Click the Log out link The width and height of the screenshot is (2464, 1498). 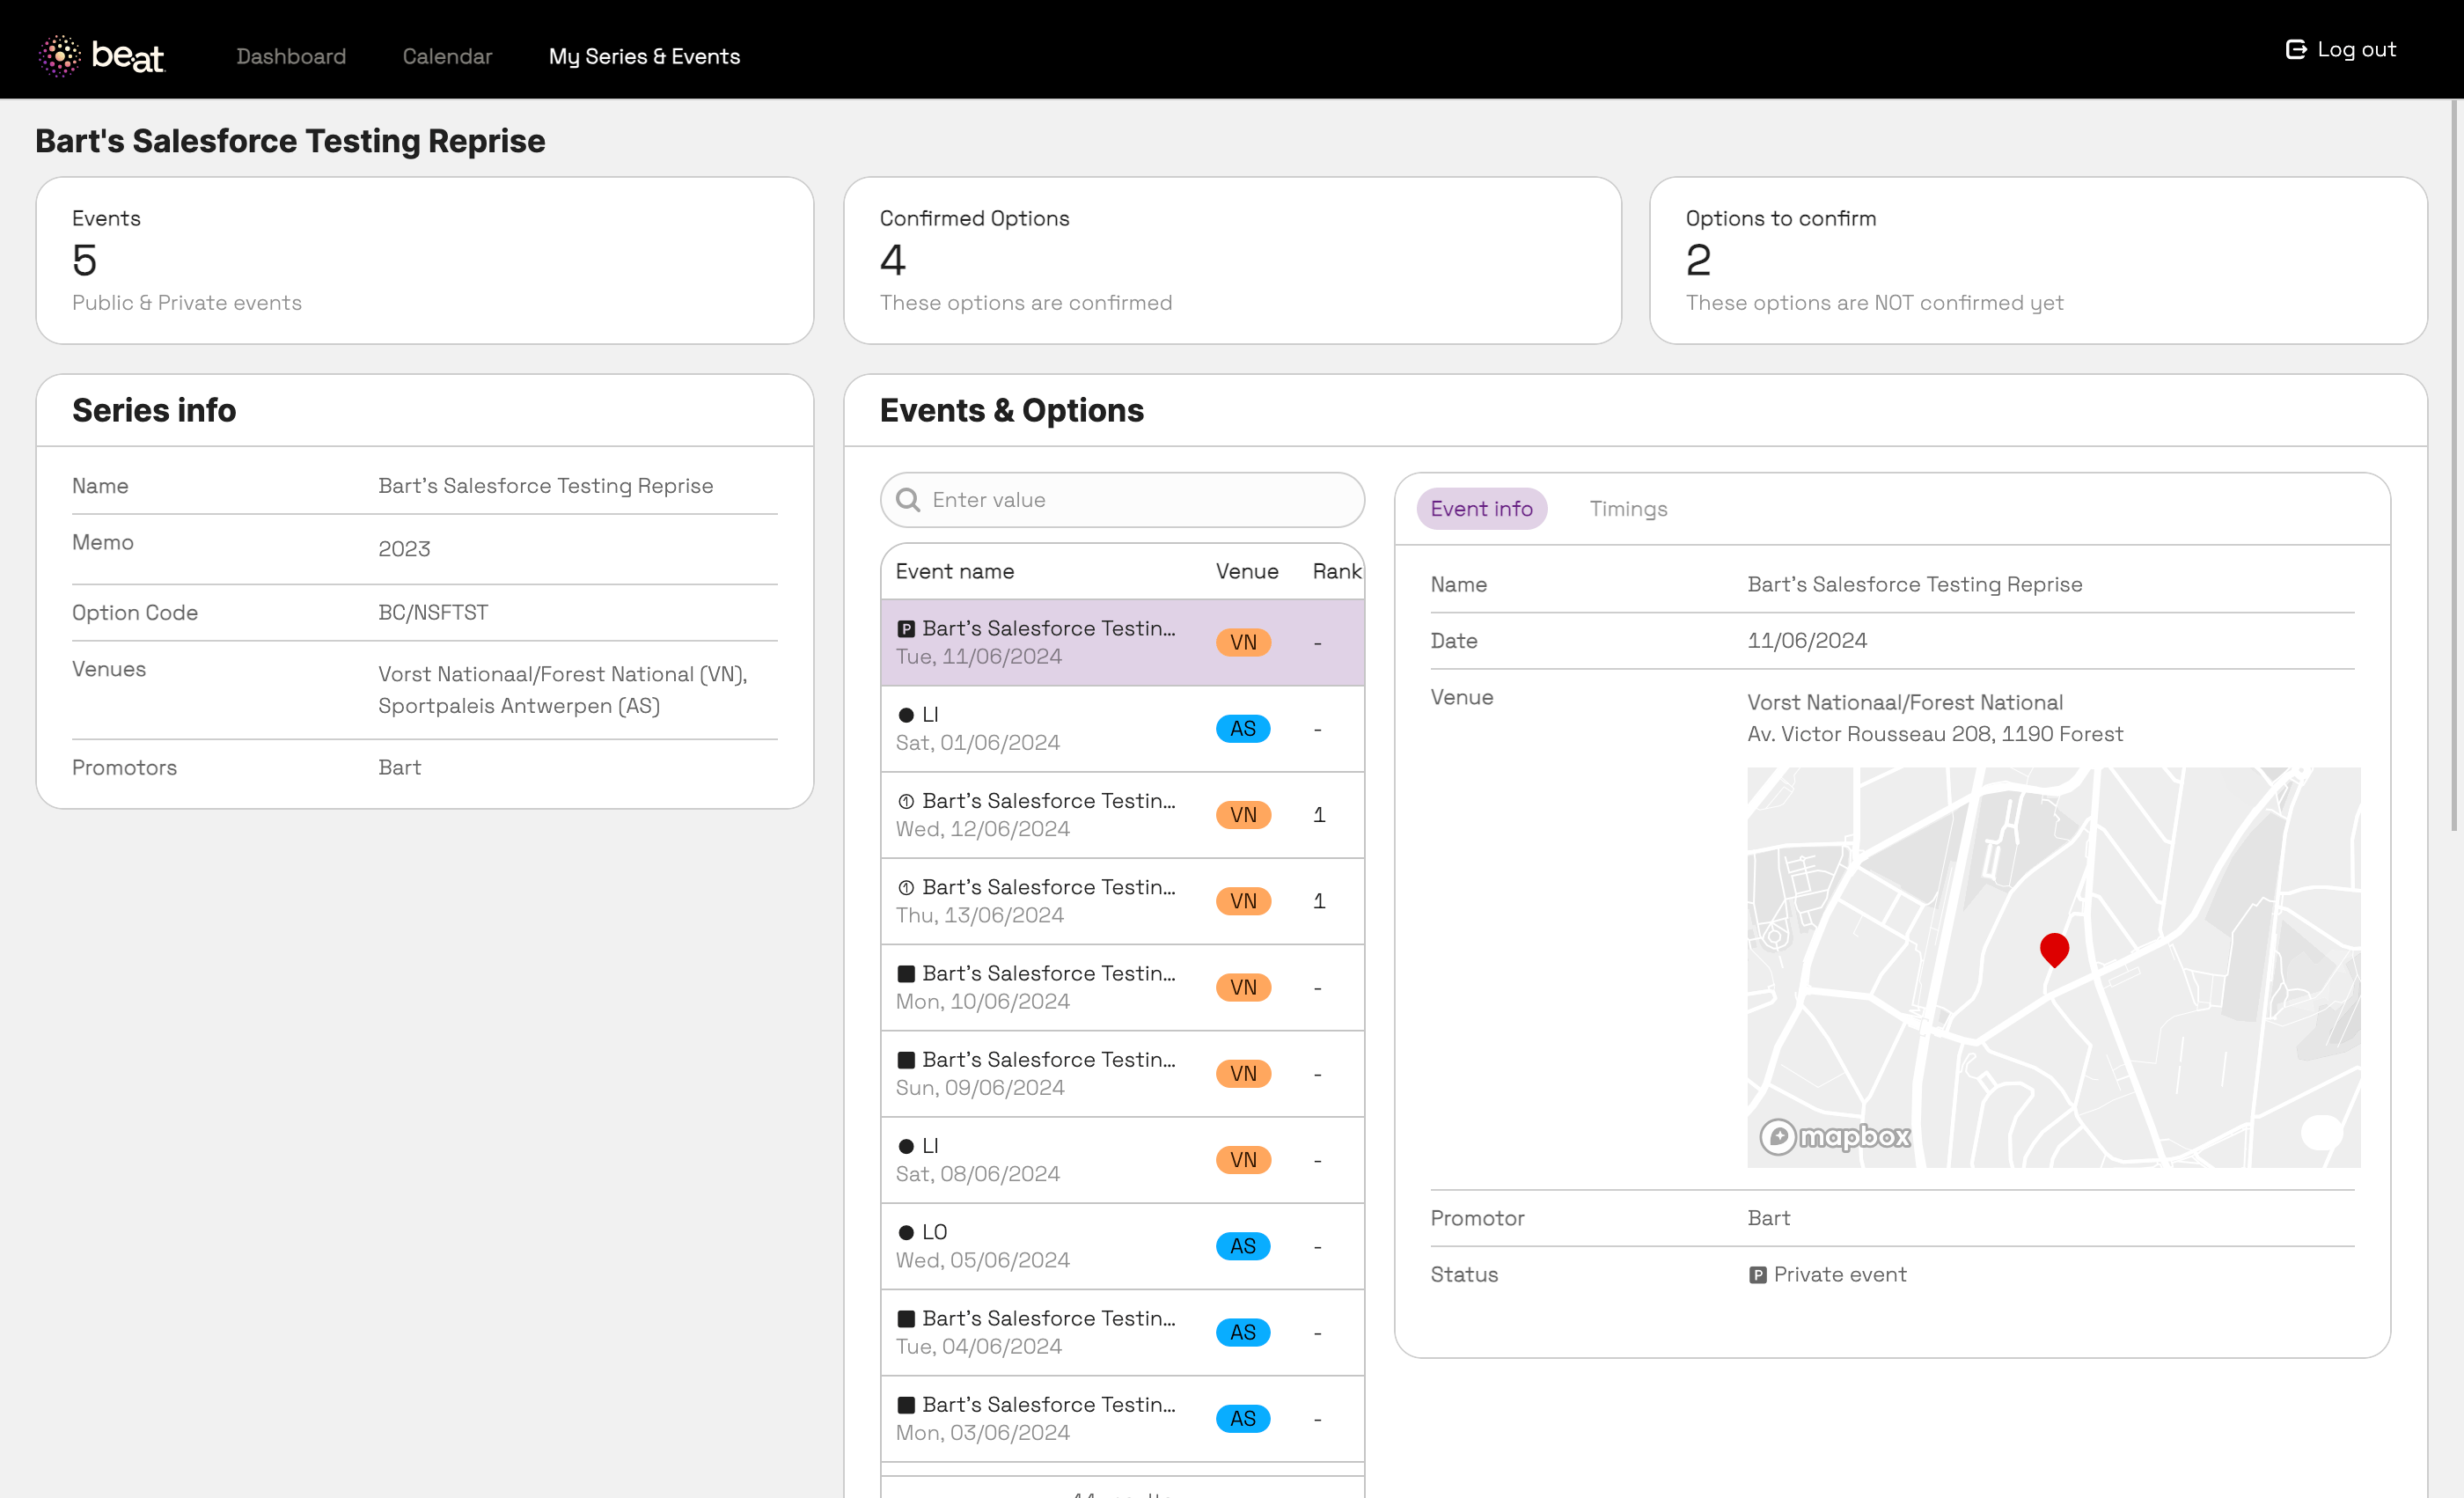coord(2341,49)
